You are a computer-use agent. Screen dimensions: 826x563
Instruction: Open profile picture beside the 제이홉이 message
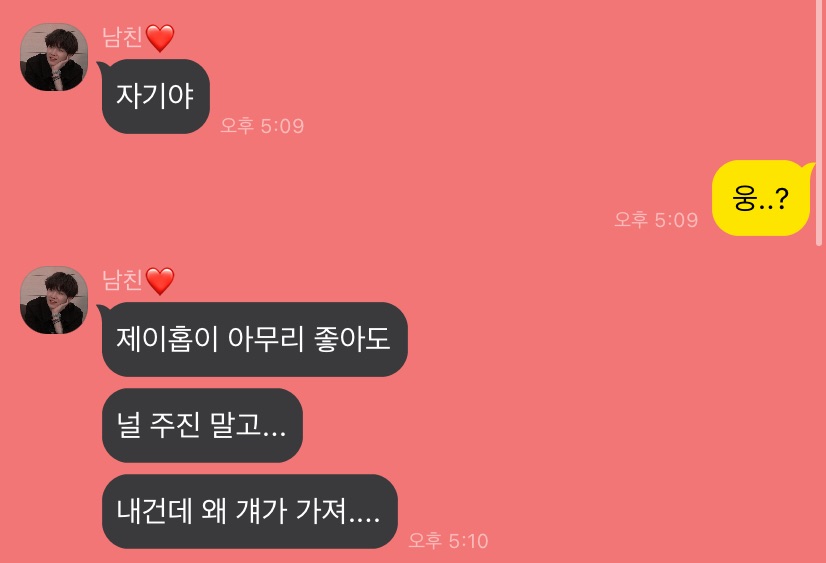coord(54,300)
